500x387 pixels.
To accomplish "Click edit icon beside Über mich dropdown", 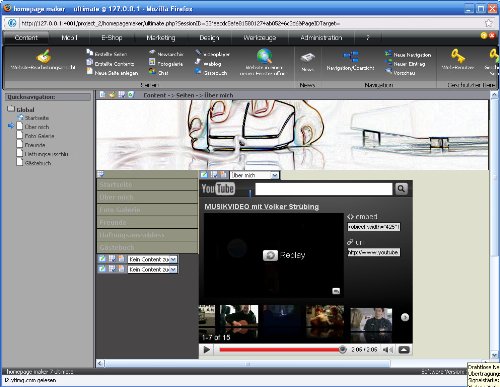I will pos(204,175).
